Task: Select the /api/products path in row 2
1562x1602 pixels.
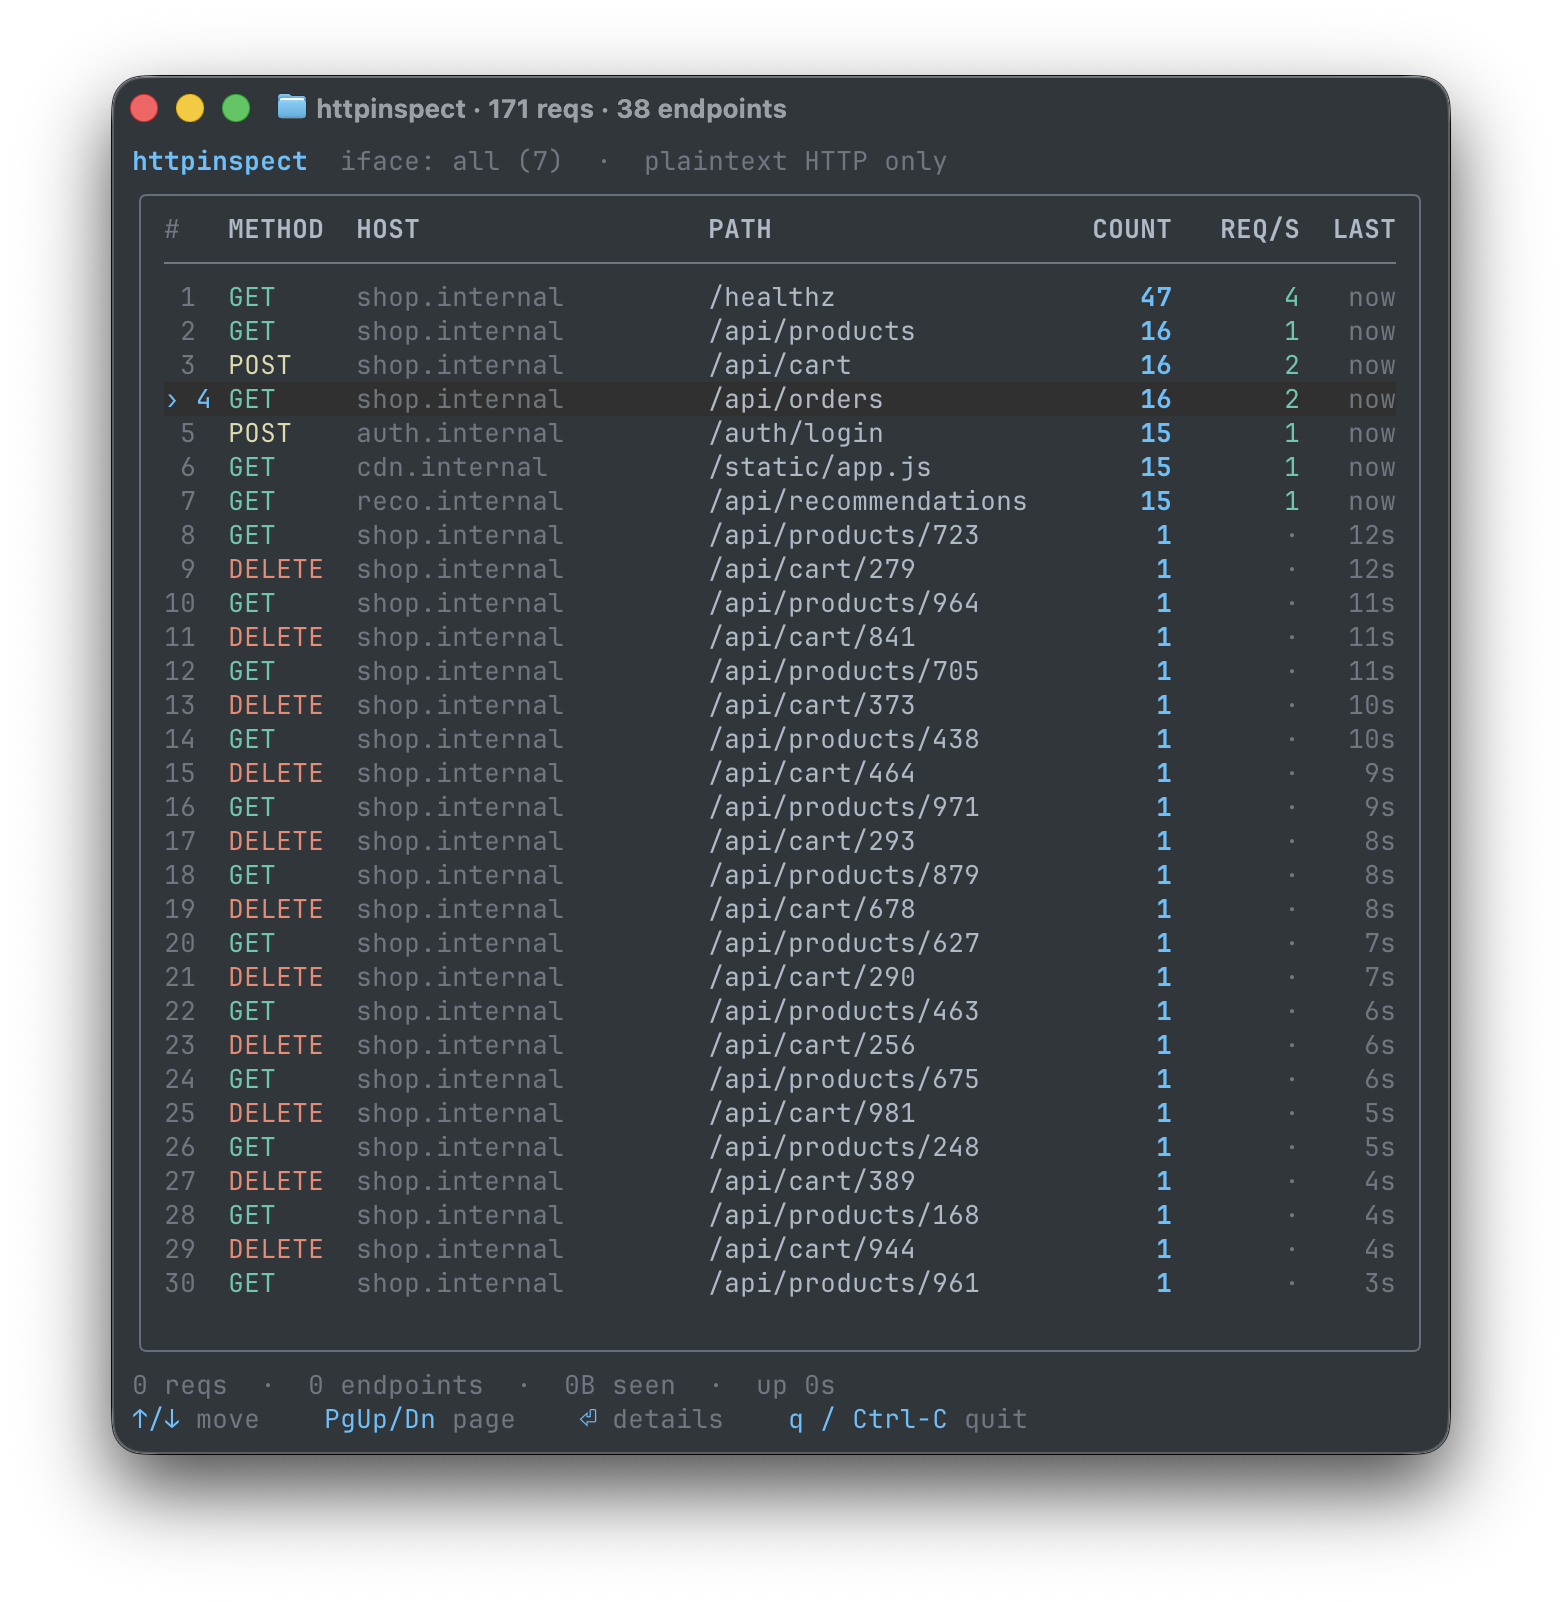Action: tap(812, 331)
